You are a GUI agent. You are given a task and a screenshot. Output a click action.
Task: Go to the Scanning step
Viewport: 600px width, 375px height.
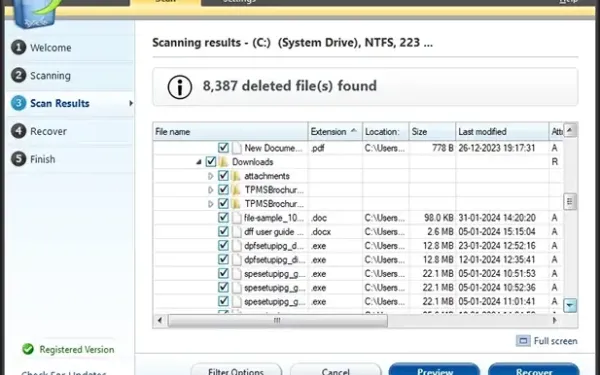pyautogui.click(x=51, y=76)
